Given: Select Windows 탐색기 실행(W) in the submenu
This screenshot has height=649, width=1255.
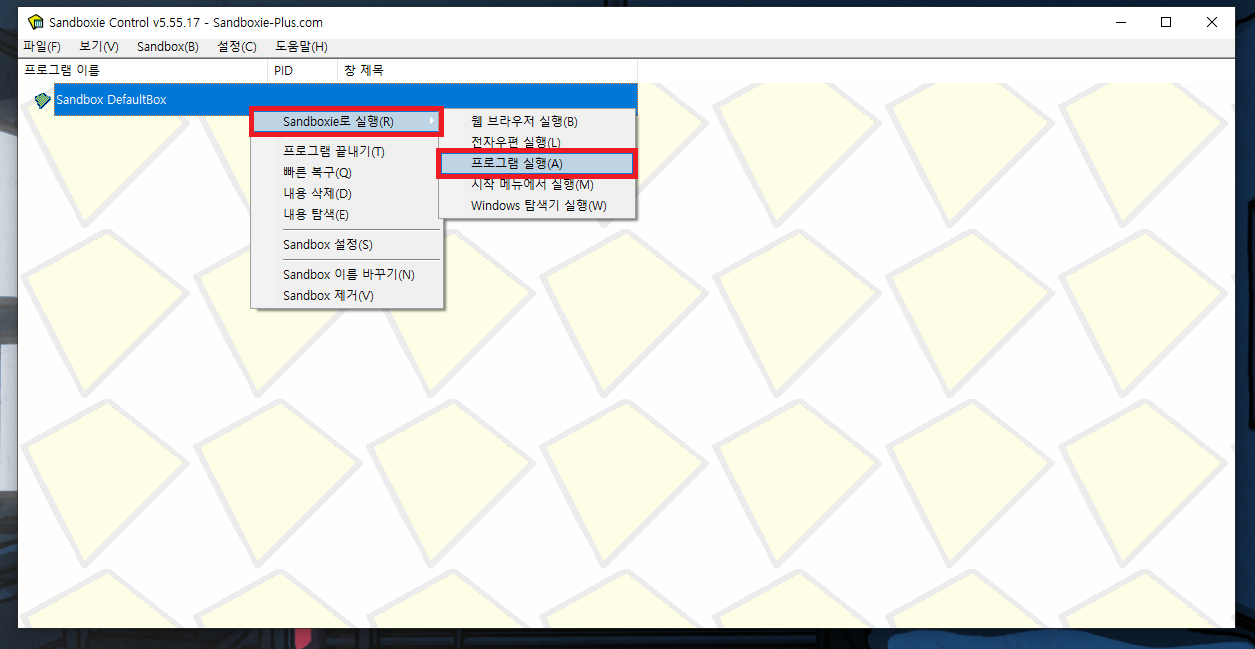Looking at the screenshot, I should pyautogui.click(x=537, y=206).
